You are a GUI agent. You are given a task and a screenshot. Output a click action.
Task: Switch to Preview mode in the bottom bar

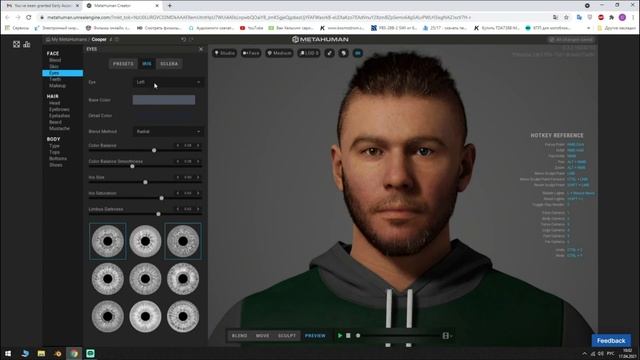pyautogui.click(x=315, y=336)
